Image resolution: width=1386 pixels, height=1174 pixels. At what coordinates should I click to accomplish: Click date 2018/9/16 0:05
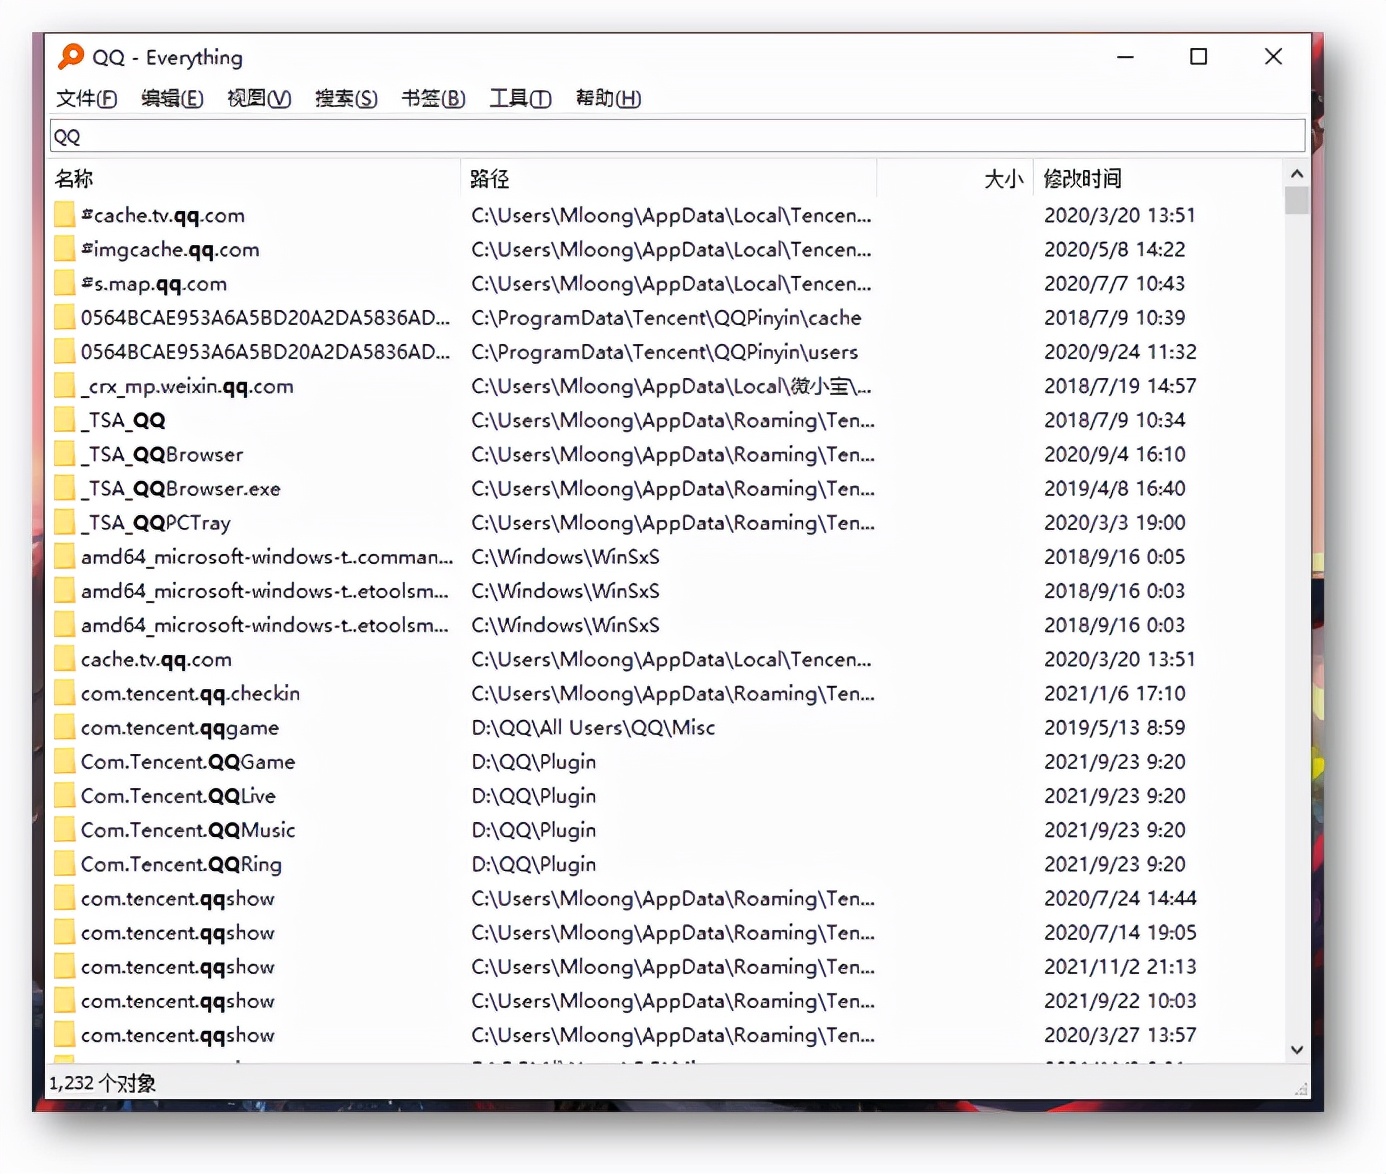[1114, 556]
